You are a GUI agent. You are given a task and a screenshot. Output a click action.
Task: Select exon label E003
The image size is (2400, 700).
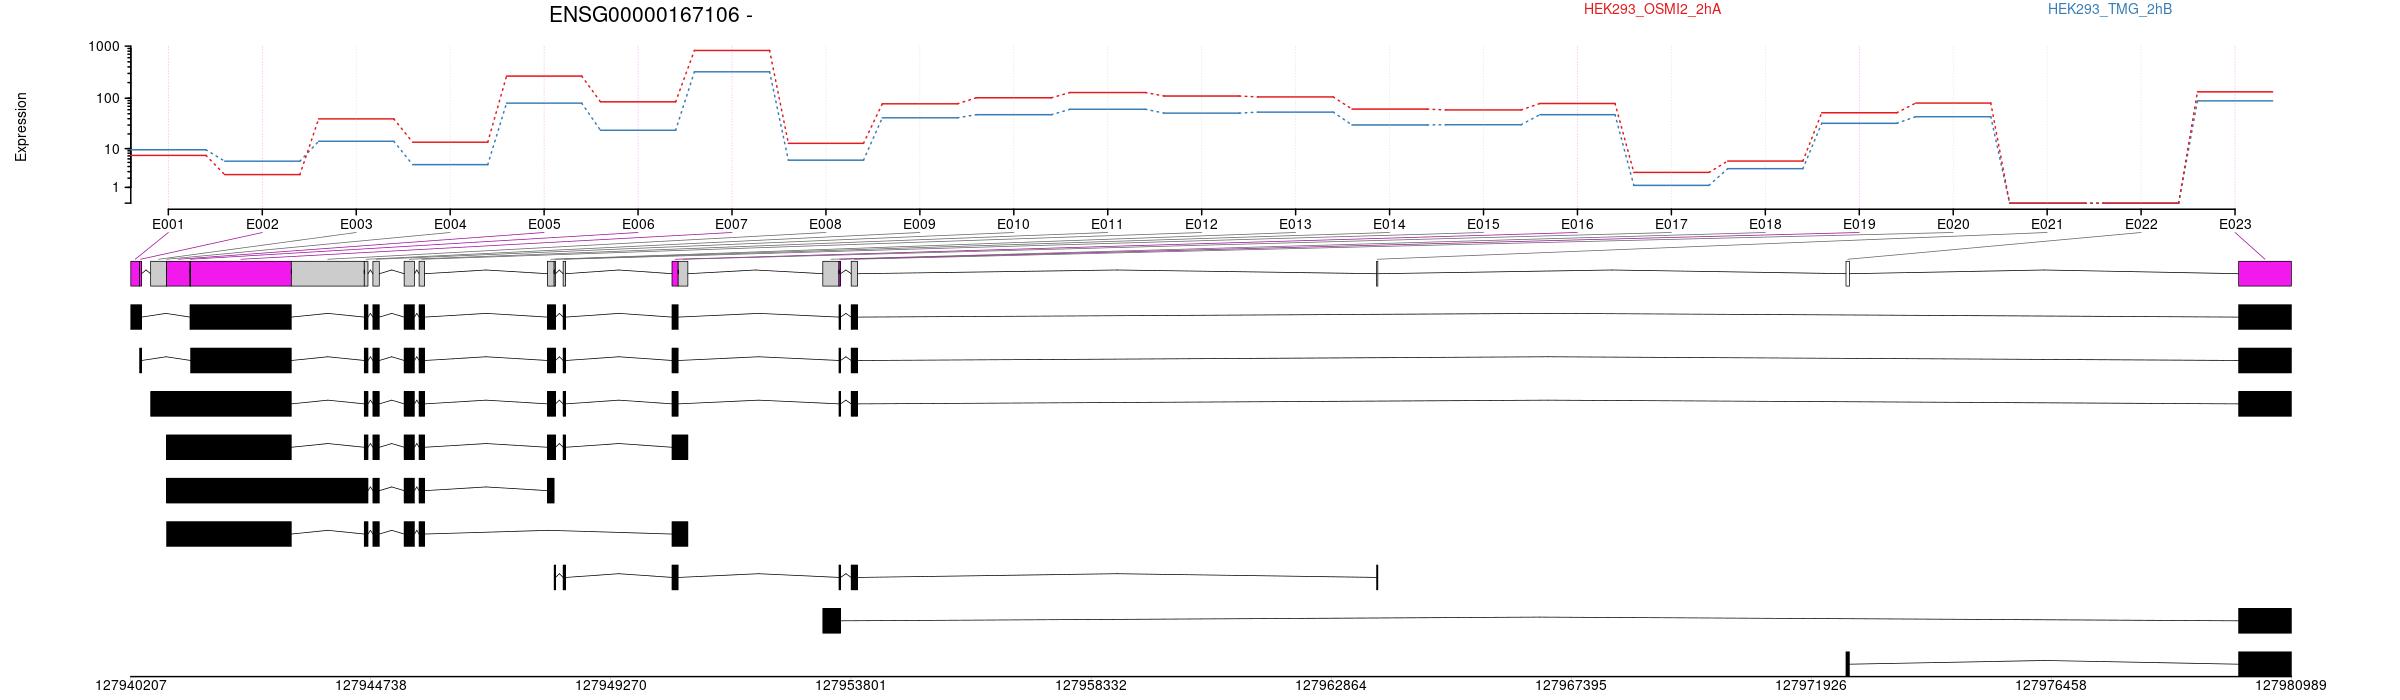pyautogui.click(x=356, y=225)
